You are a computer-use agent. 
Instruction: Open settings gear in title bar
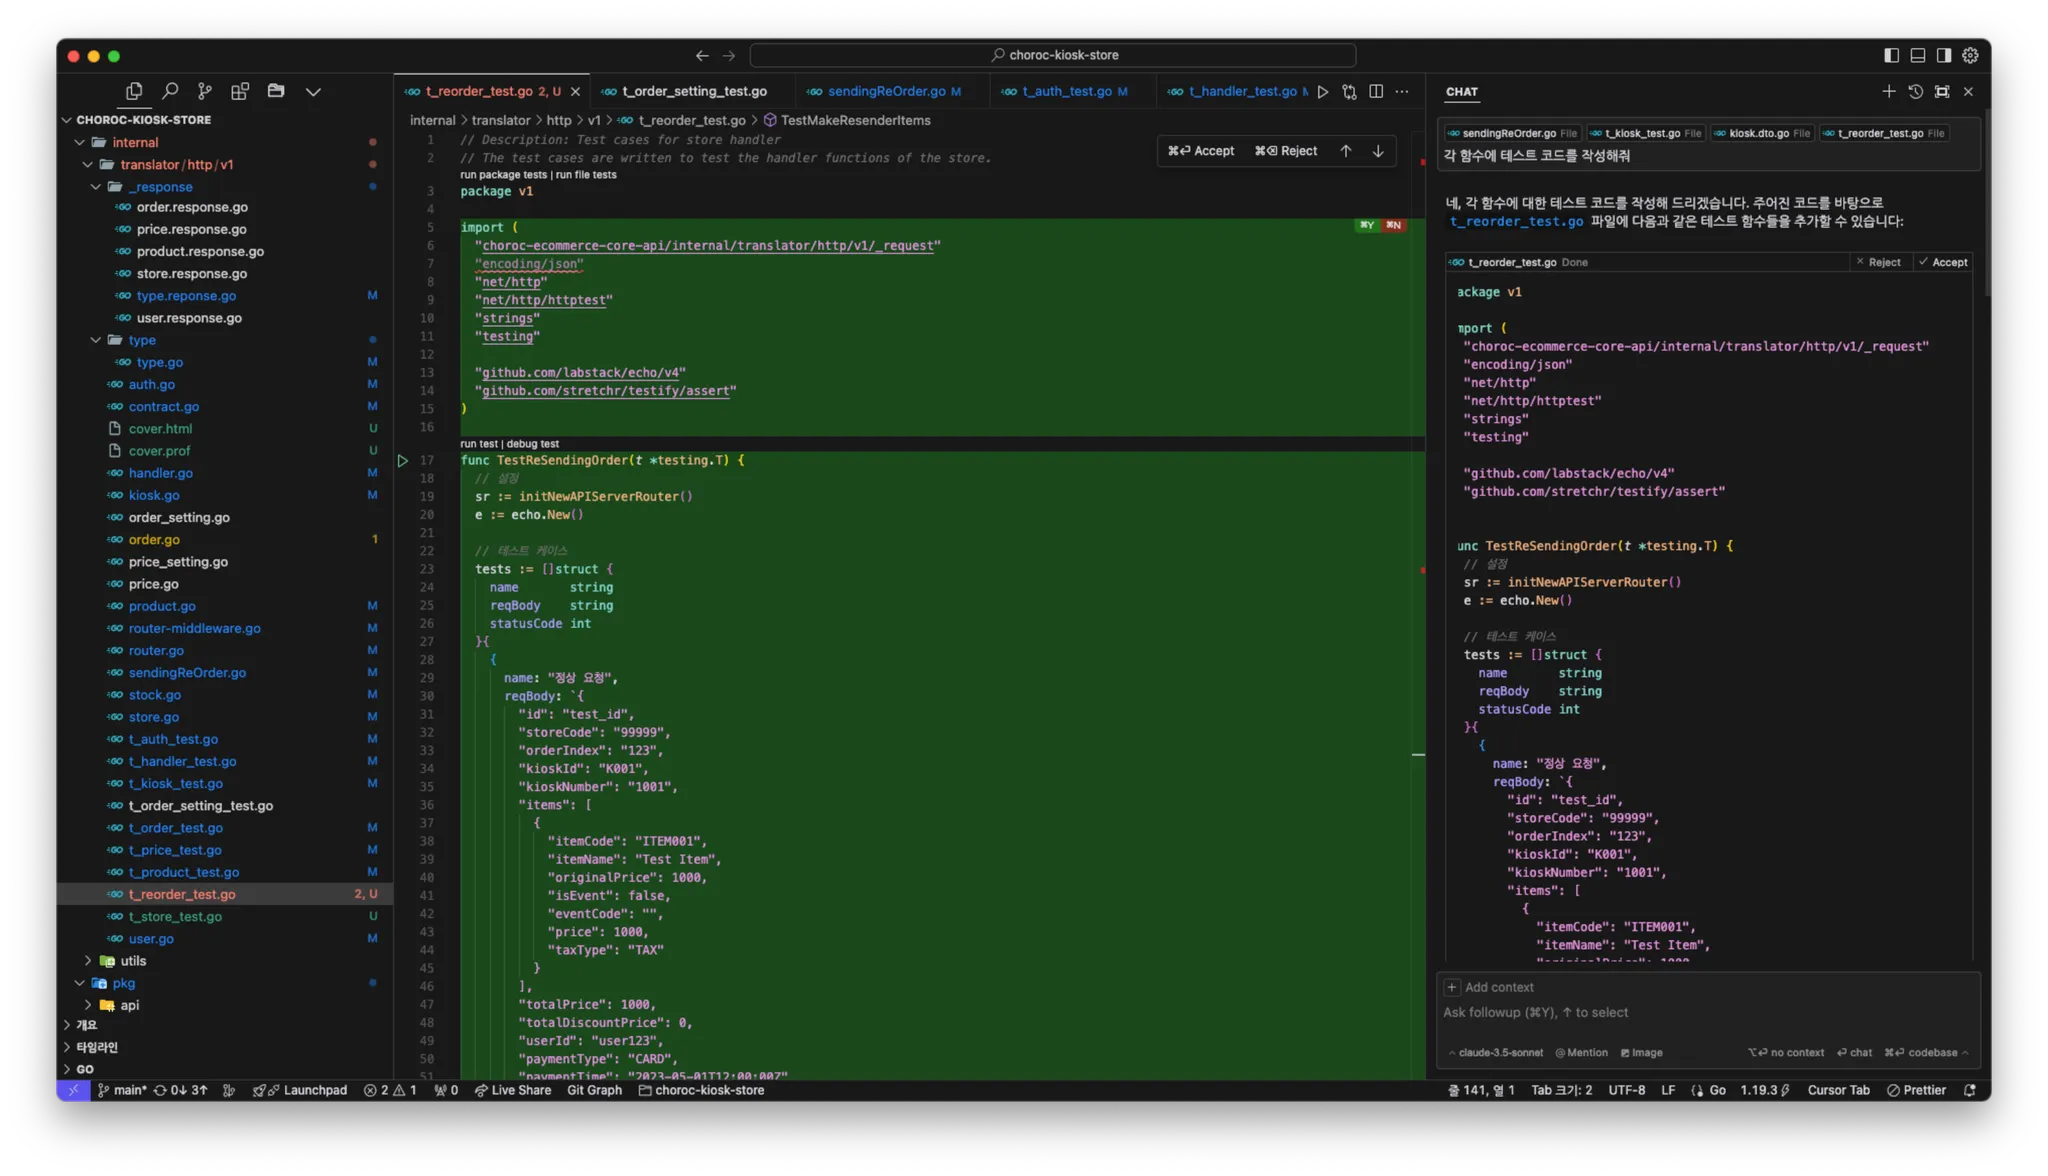pos(1970,55)
